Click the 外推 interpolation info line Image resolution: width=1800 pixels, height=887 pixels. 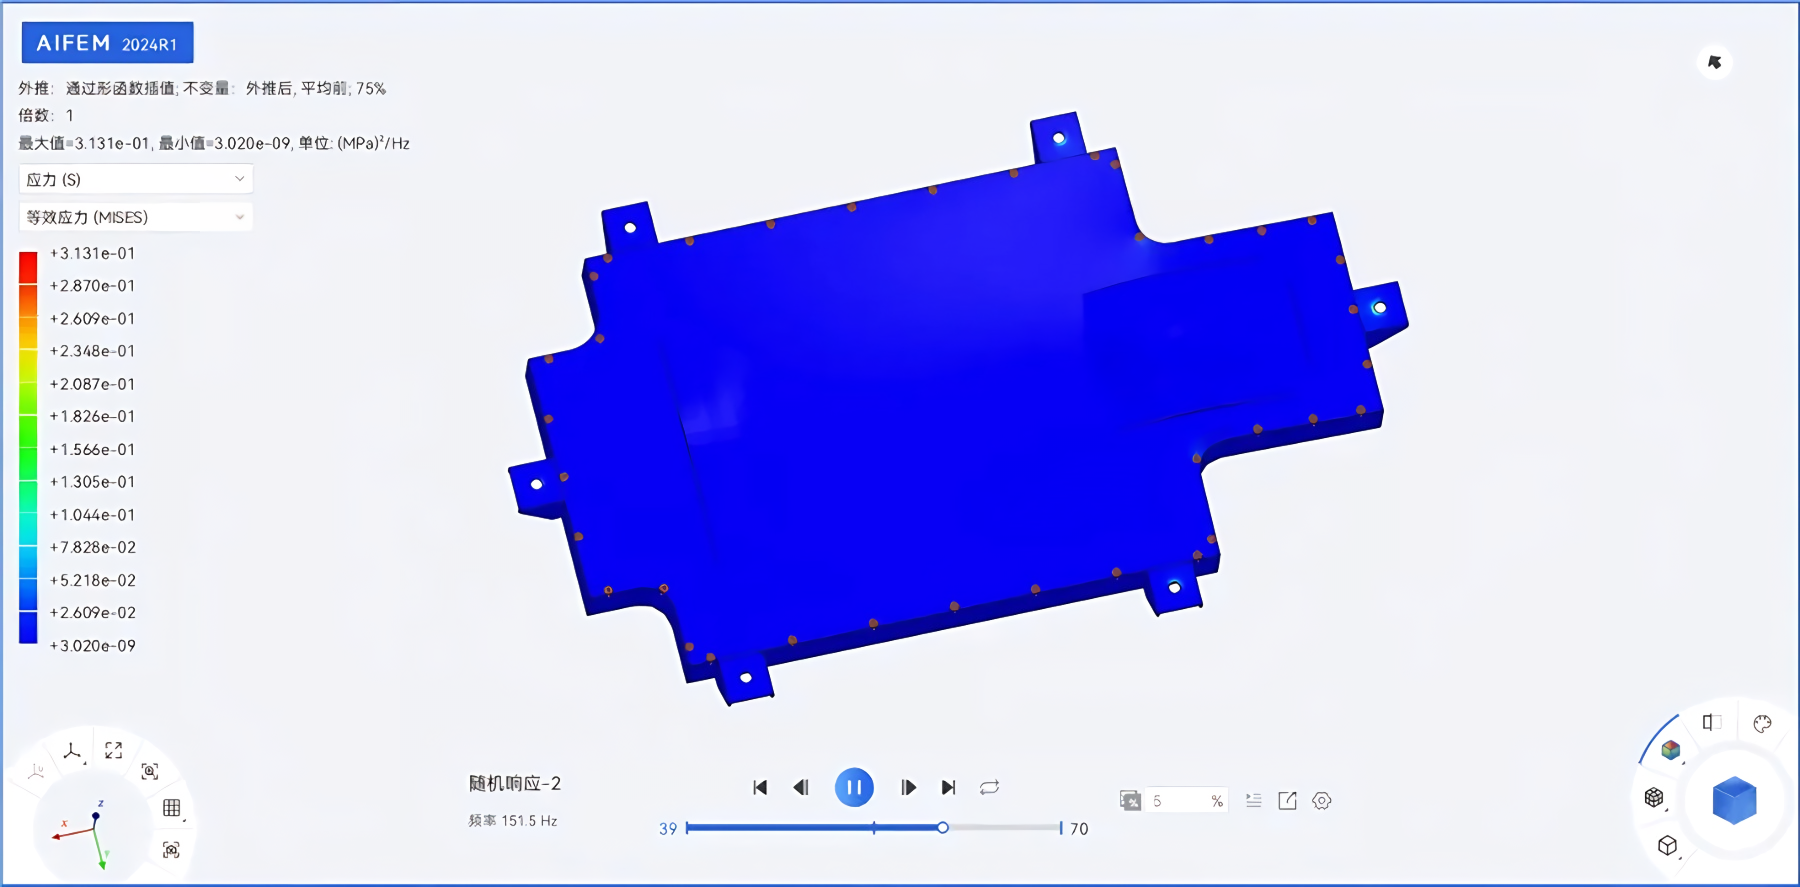pyautogui.click(x=202, y=88)
